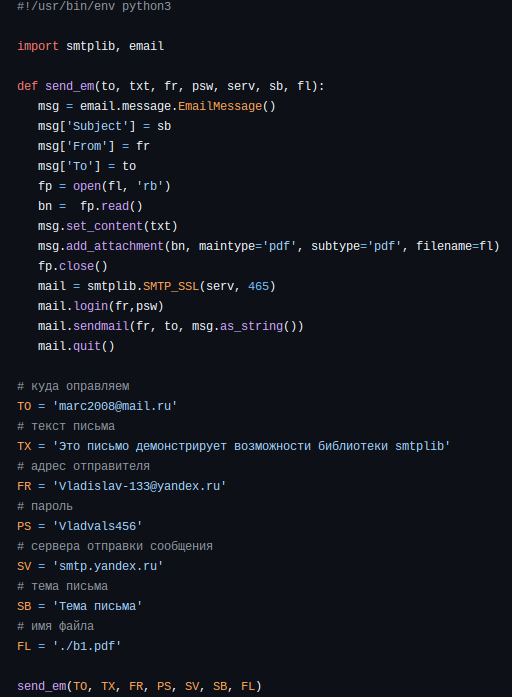Click the add_attachment method name
The height and width of the screenshot is (697, 512).
[x=115, y=246]
